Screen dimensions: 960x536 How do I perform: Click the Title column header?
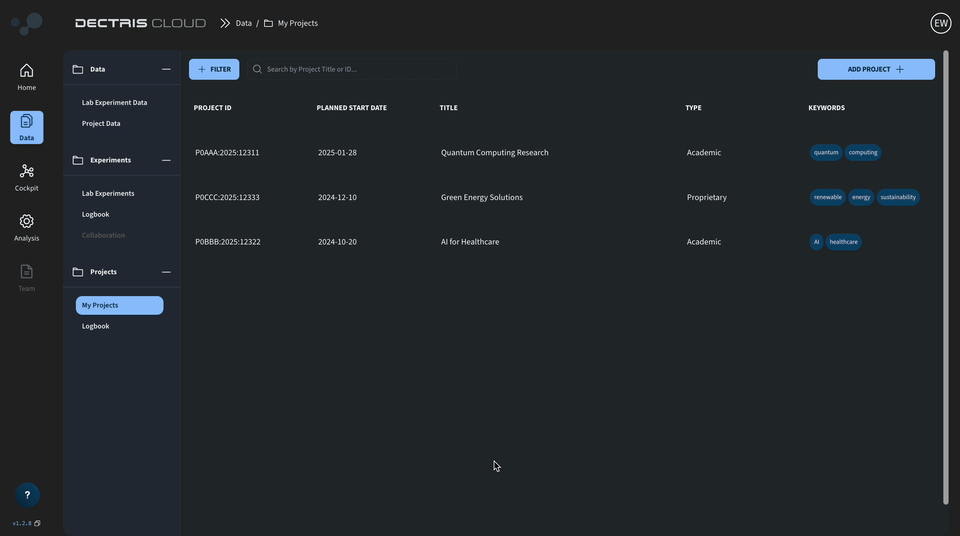tap(448, 108)
